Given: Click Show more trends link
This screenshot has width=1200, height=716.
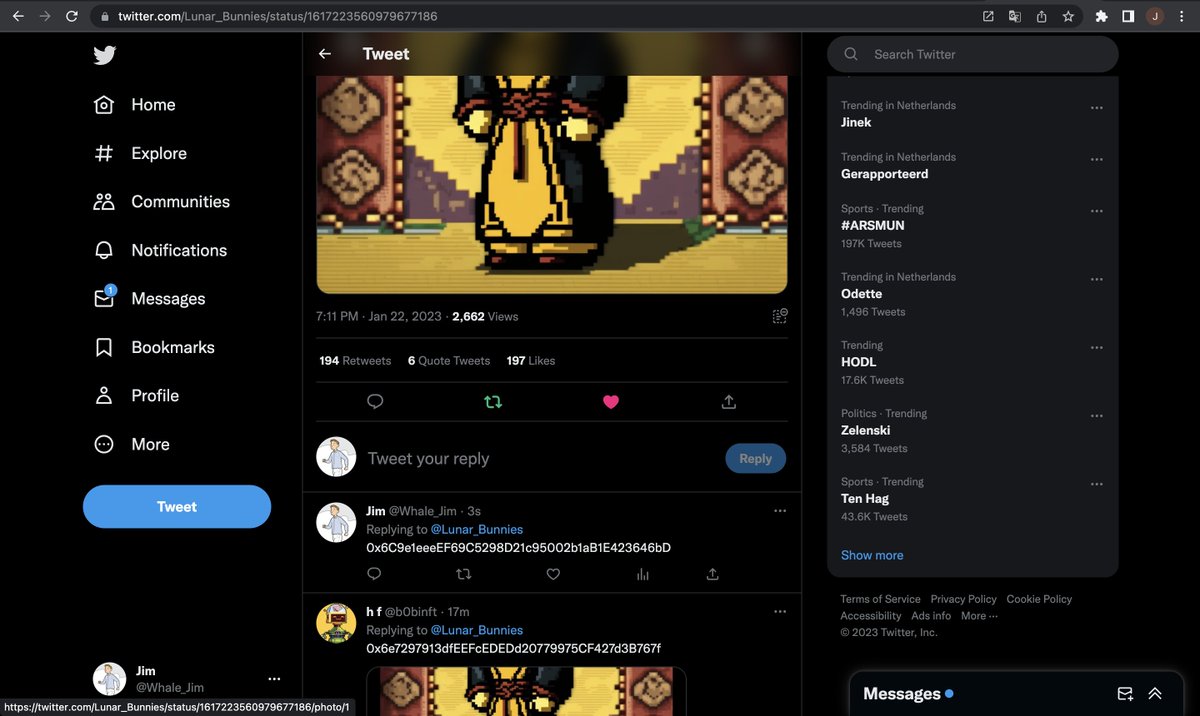Looking at the screenshot, I should (872, 555).
